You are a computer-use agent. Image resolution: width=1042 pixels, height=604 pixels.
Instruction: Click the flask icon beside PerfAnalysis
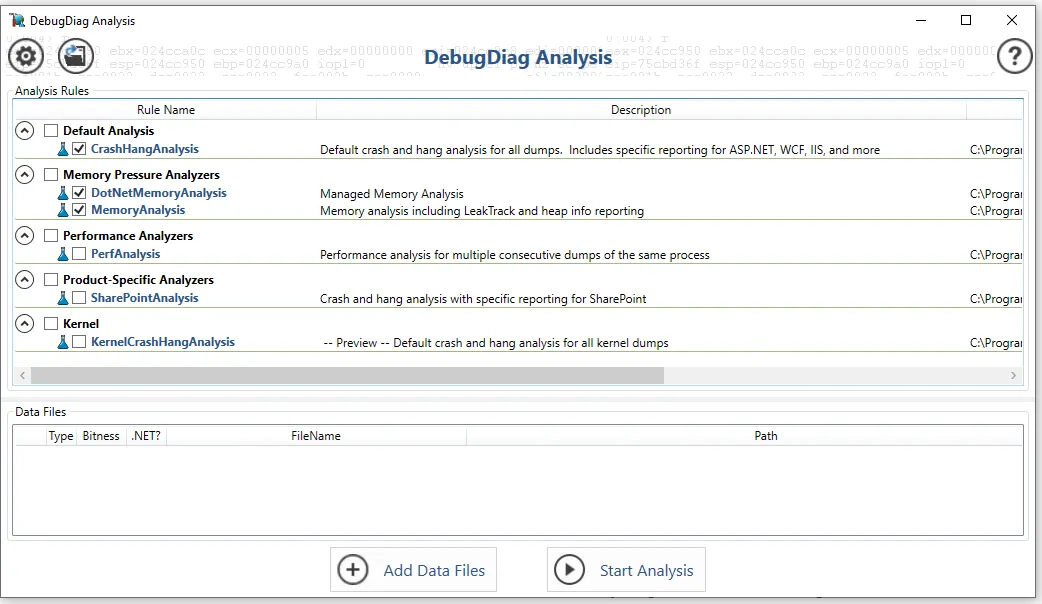point(63,254)
